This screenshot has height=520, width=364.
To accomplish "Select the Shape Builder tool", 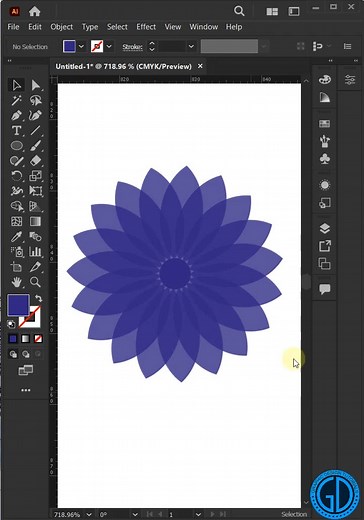I will (x=16, y=206).
